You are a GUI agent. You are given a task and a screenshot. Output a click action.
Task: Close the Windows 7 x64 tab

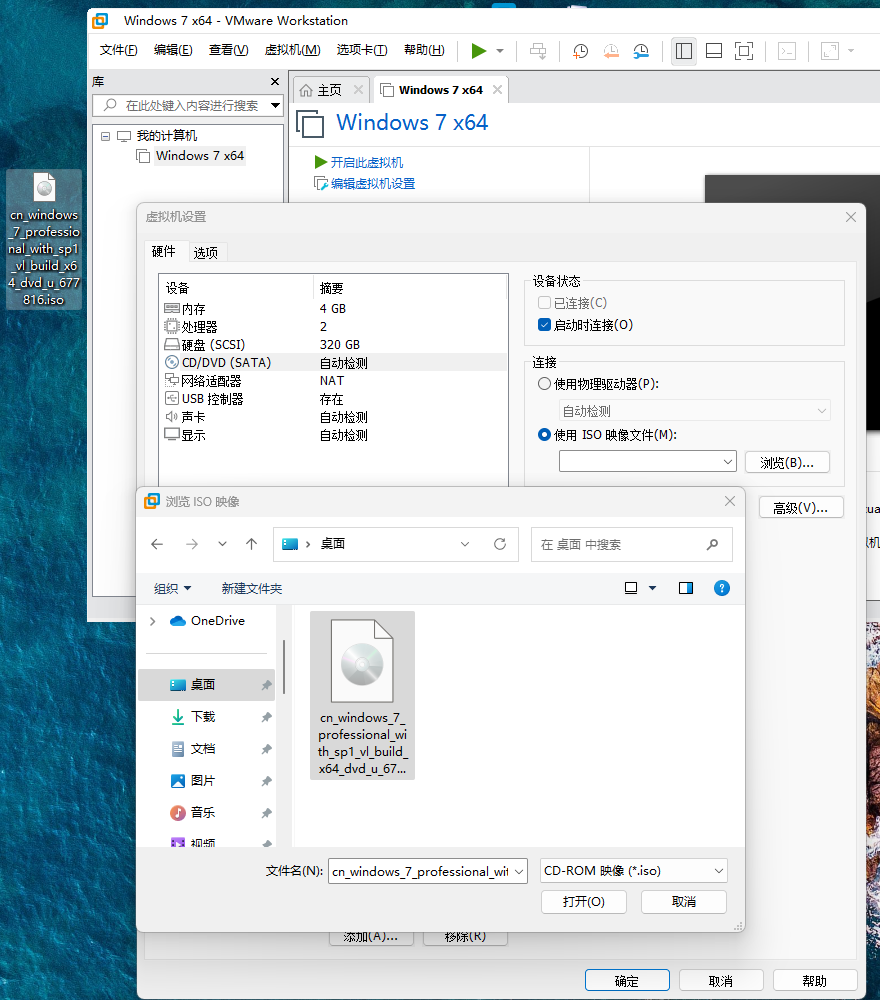click(497, 90)
